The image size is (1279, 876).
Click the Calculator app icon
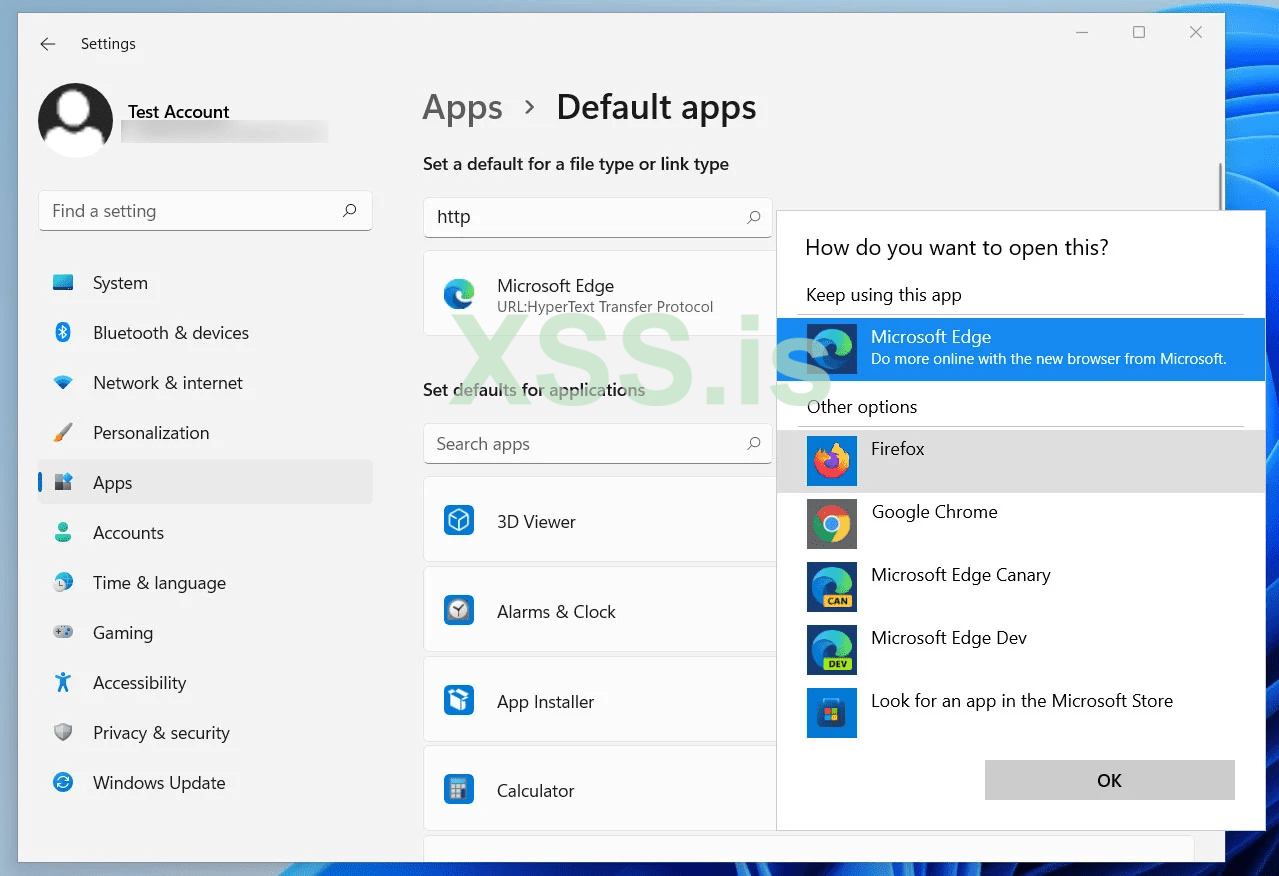pyautogui.click(x=459, y=790)
